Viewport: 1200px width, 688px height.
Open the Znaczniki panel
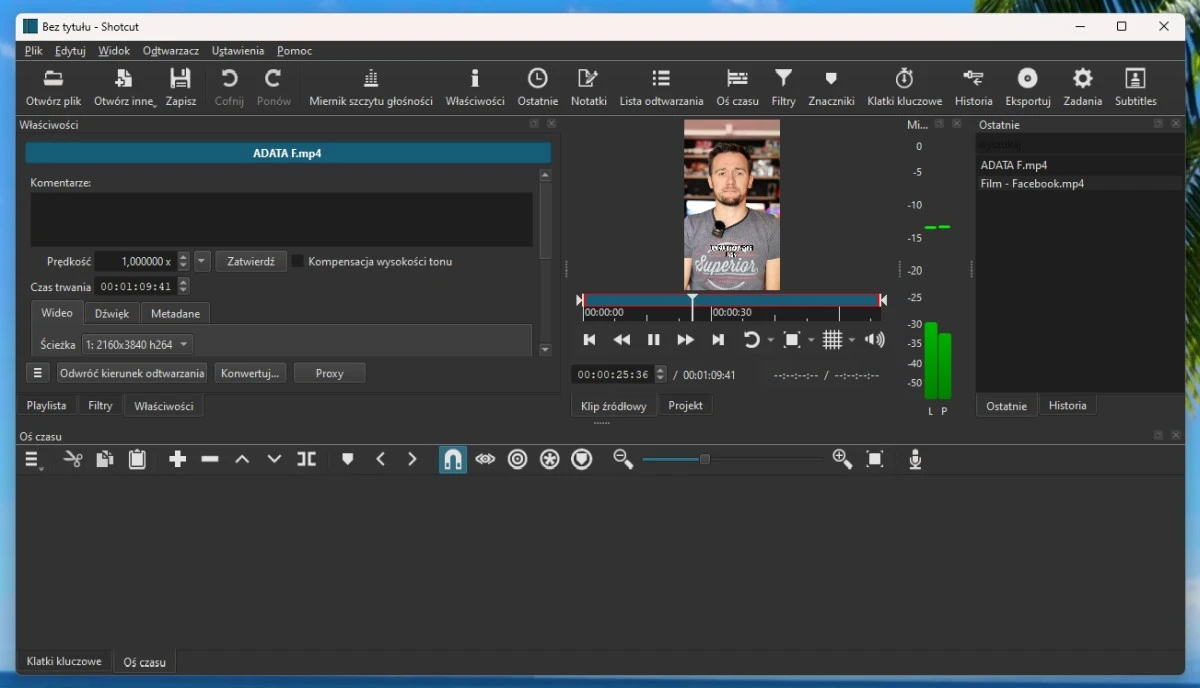(x=829, y=88)
